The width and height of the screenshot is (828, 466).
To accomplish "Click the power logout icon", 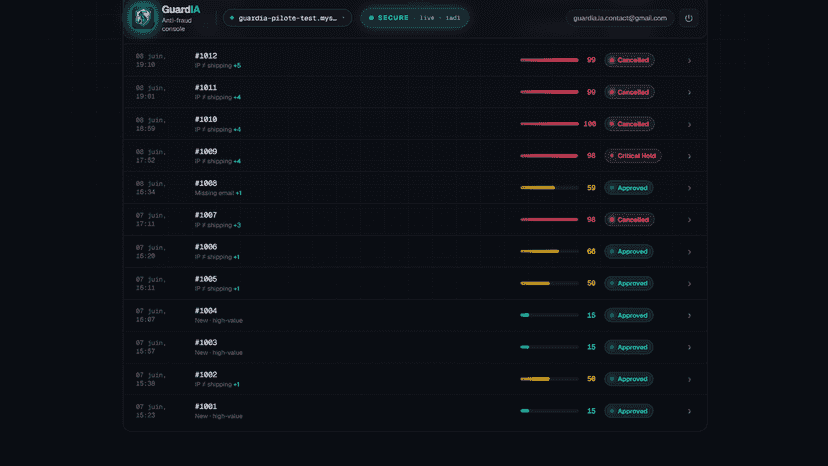I will [x=689, y=18].
